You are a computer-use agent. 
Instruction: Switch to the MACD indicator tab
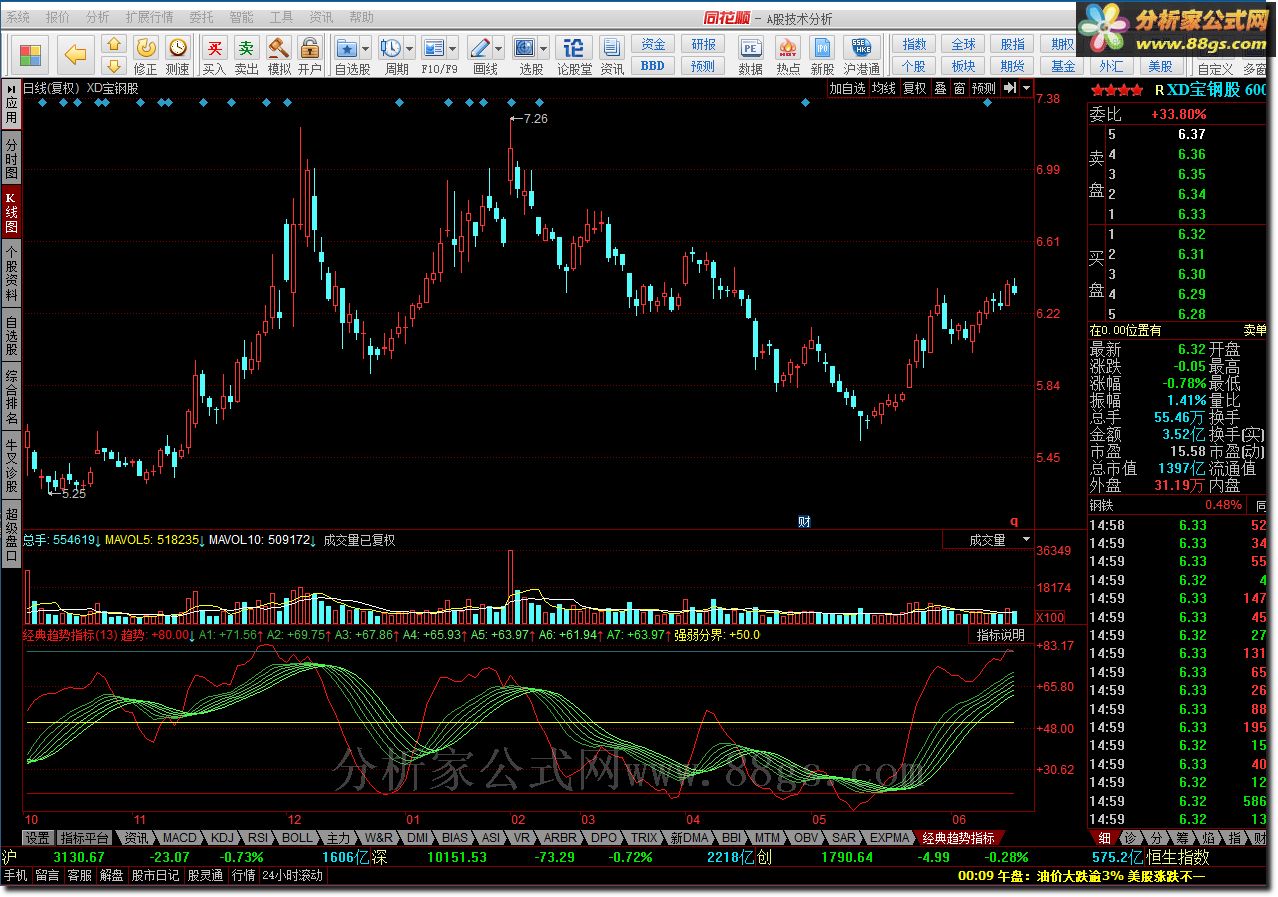click(180, 838)
